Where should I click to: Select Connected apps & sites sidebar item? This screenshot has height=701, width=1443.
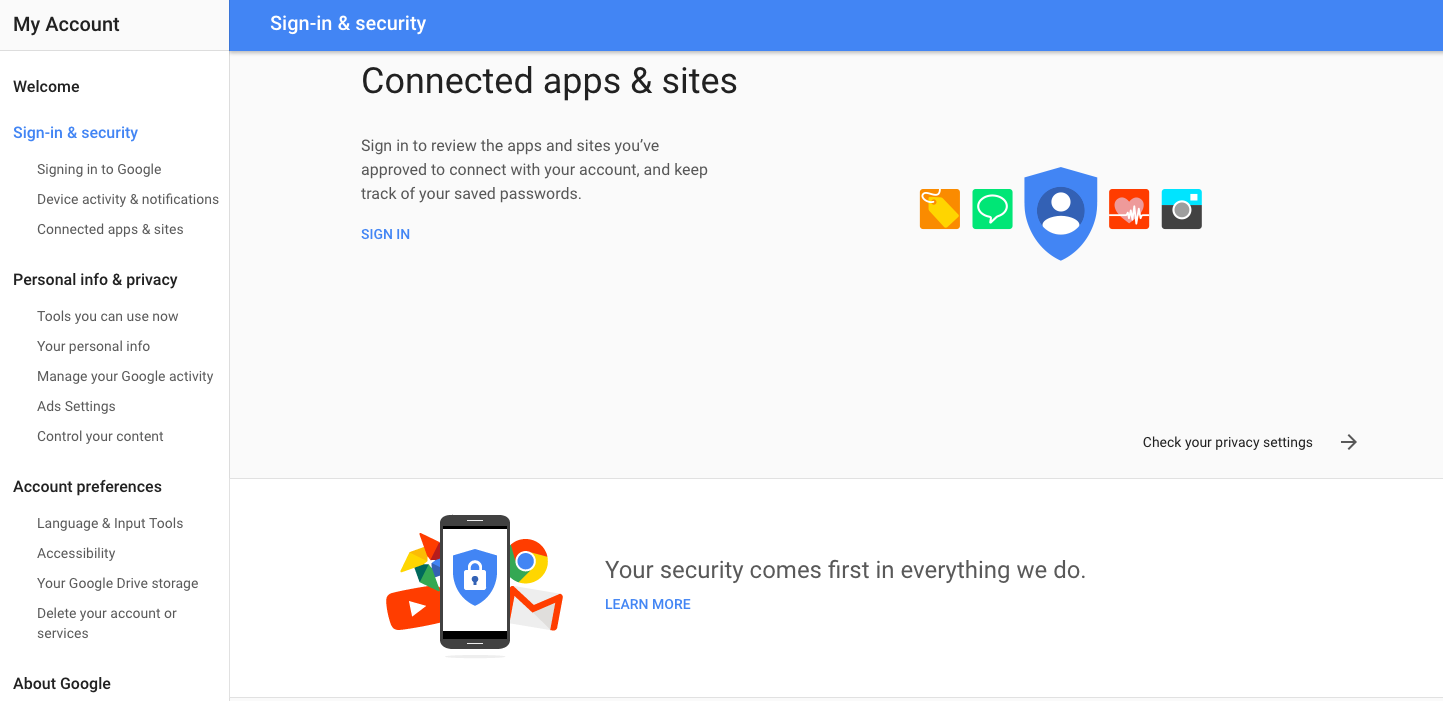click(110, 230)
